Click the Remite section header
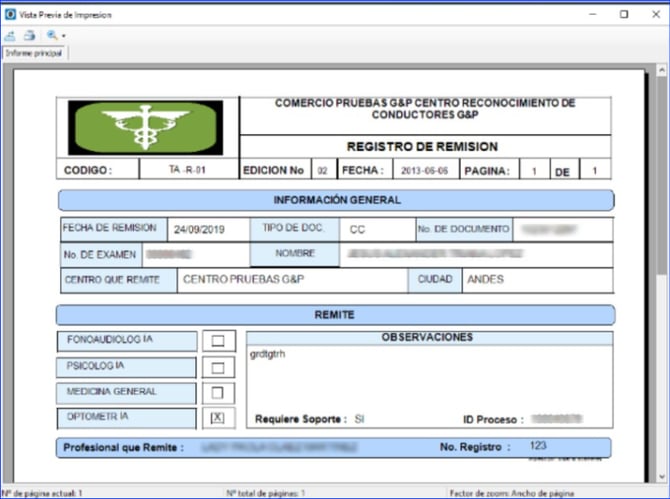The height and width of the screenshot is (499, 670). (x=336, y=315)
